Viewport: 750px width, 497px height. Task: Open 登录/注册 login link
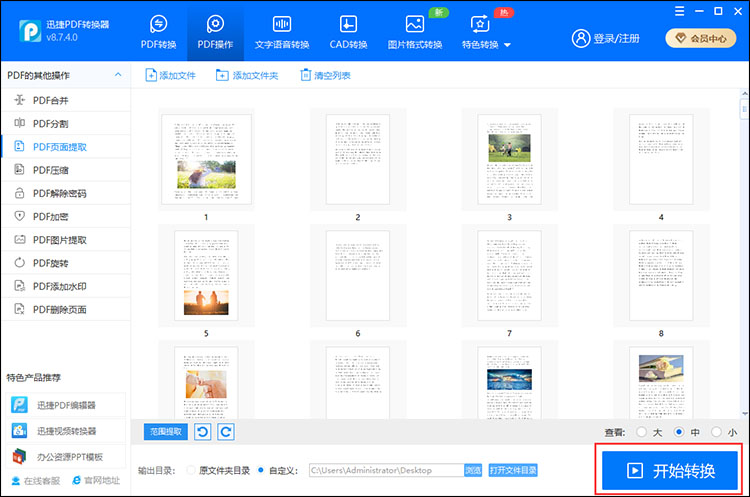(x=616, y=38)
